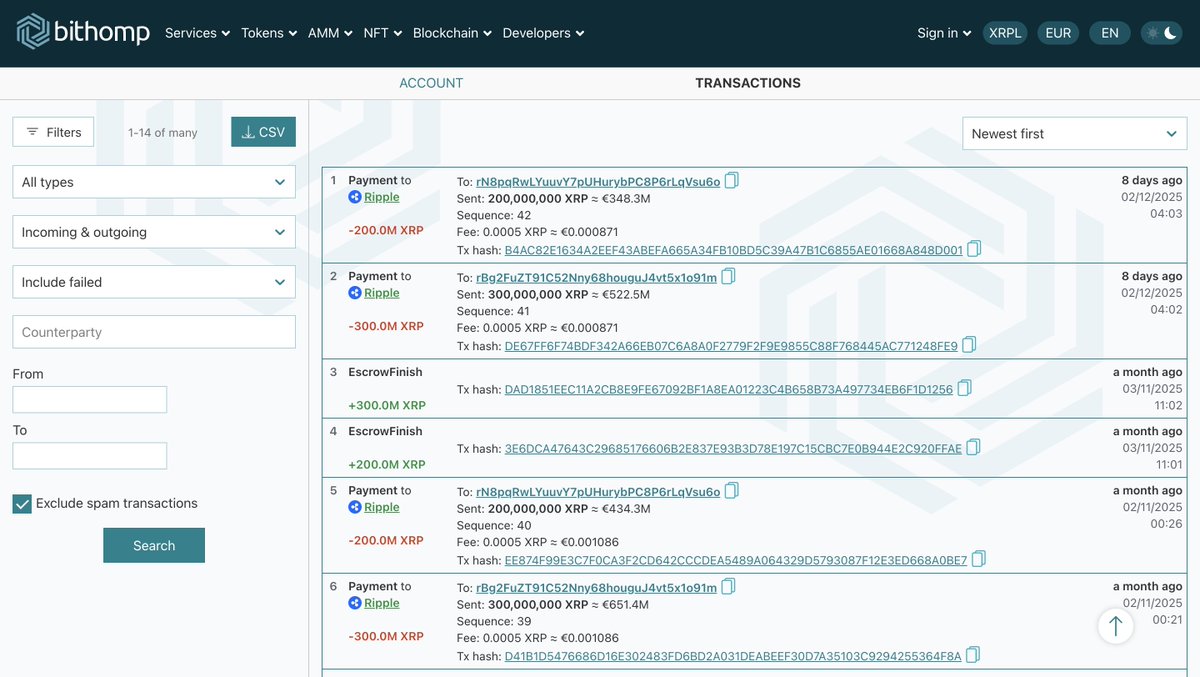Open tx hash D41B1D547668 link
The image size is (1200, 677).
pos(733,656)
